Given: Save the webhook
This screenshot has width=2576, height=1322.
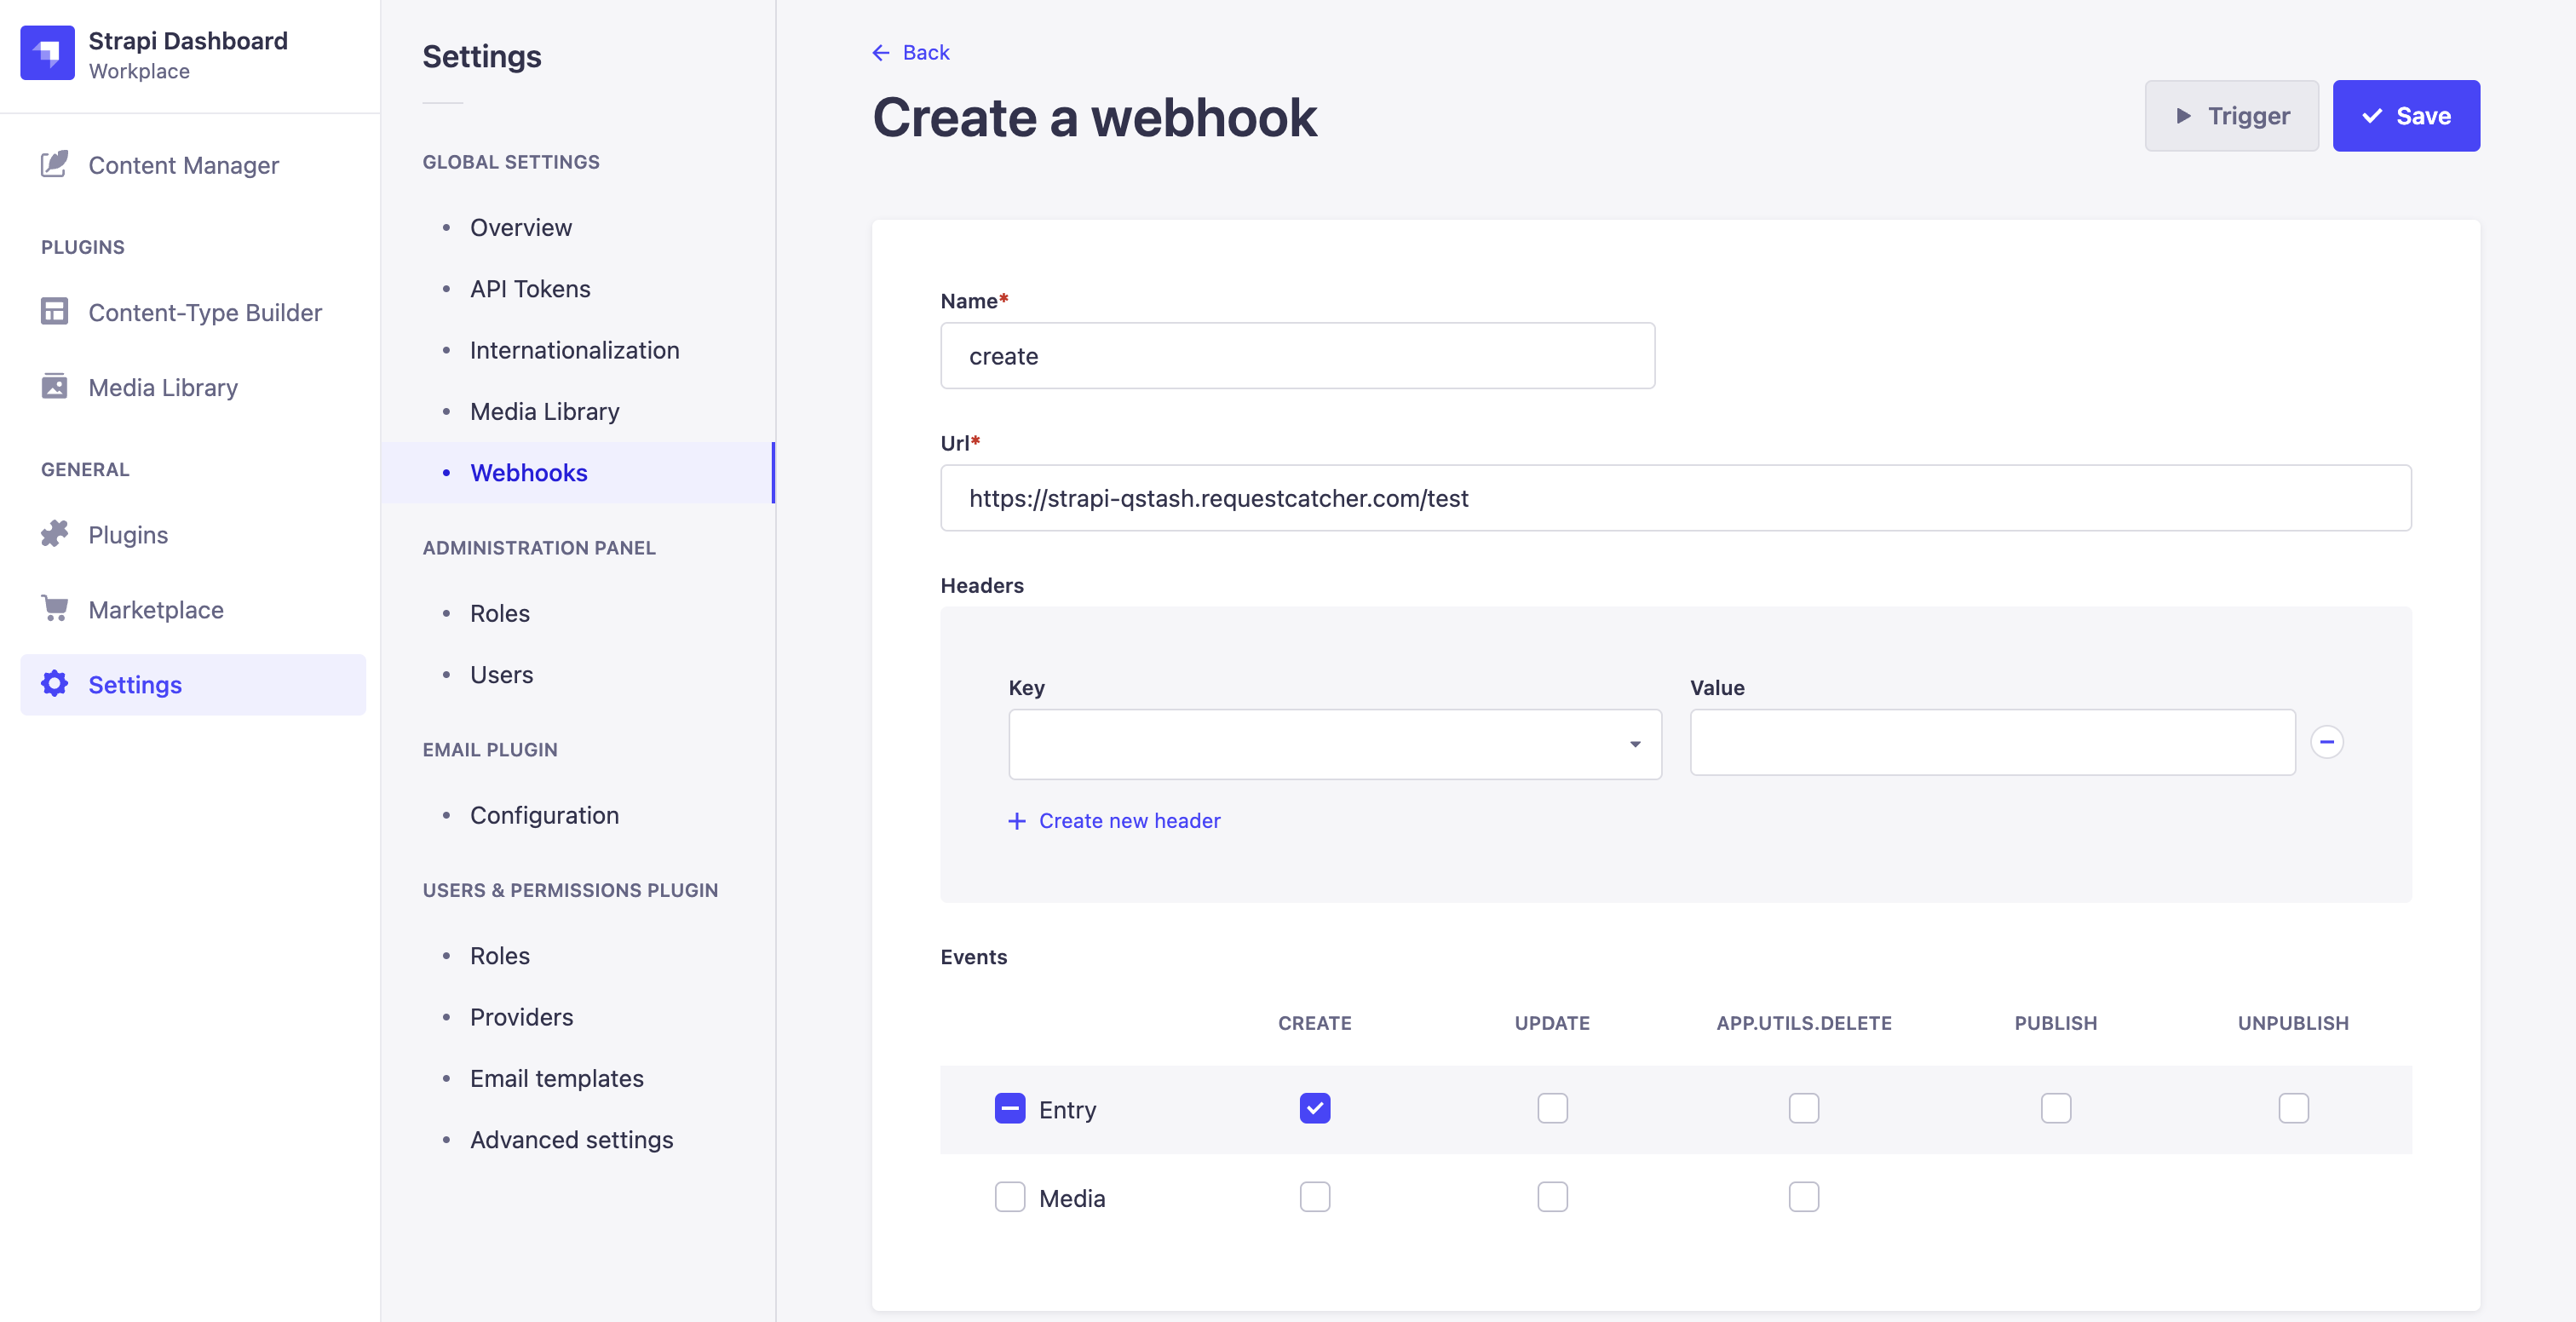Looking at the screenshot, I should (x=2405, y=116).
